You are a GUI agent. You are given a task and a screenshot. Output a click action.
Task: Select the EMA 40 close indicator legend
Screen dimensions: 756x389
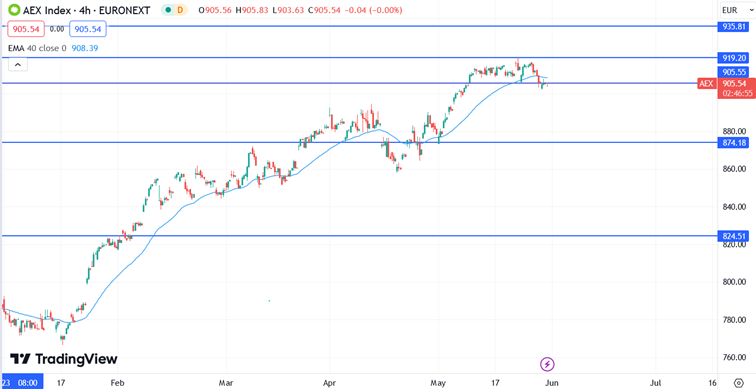[37, 48]
